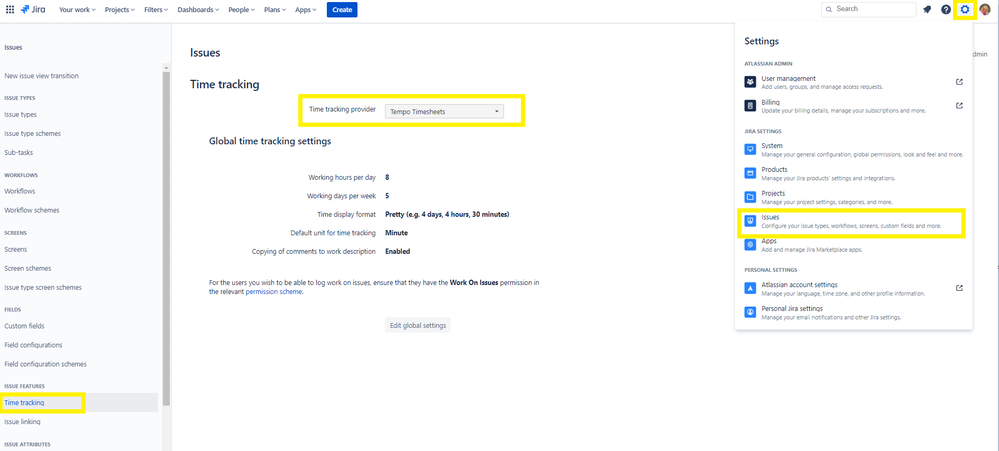Screen dimensions: 999x451
Task: Select Personal Jira settings in menu
Action: pyautogui.click(x=854, y=312)
